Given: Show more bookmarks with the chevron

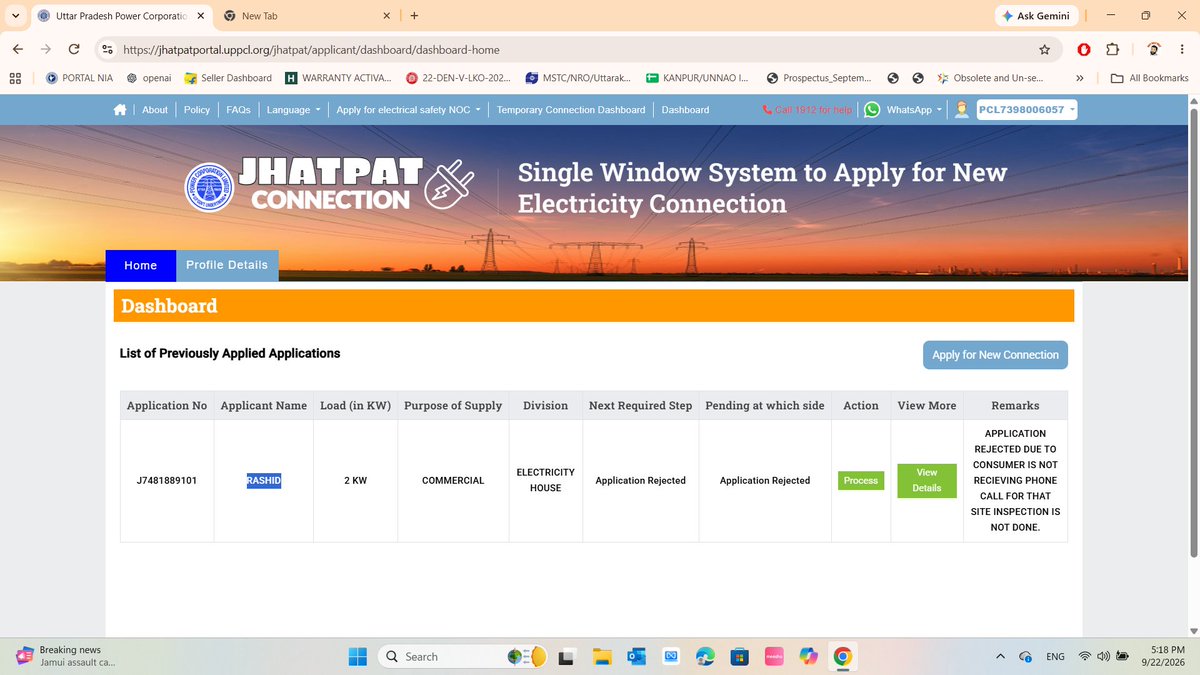Looking at the screenshot, I should pos(1080,78).
